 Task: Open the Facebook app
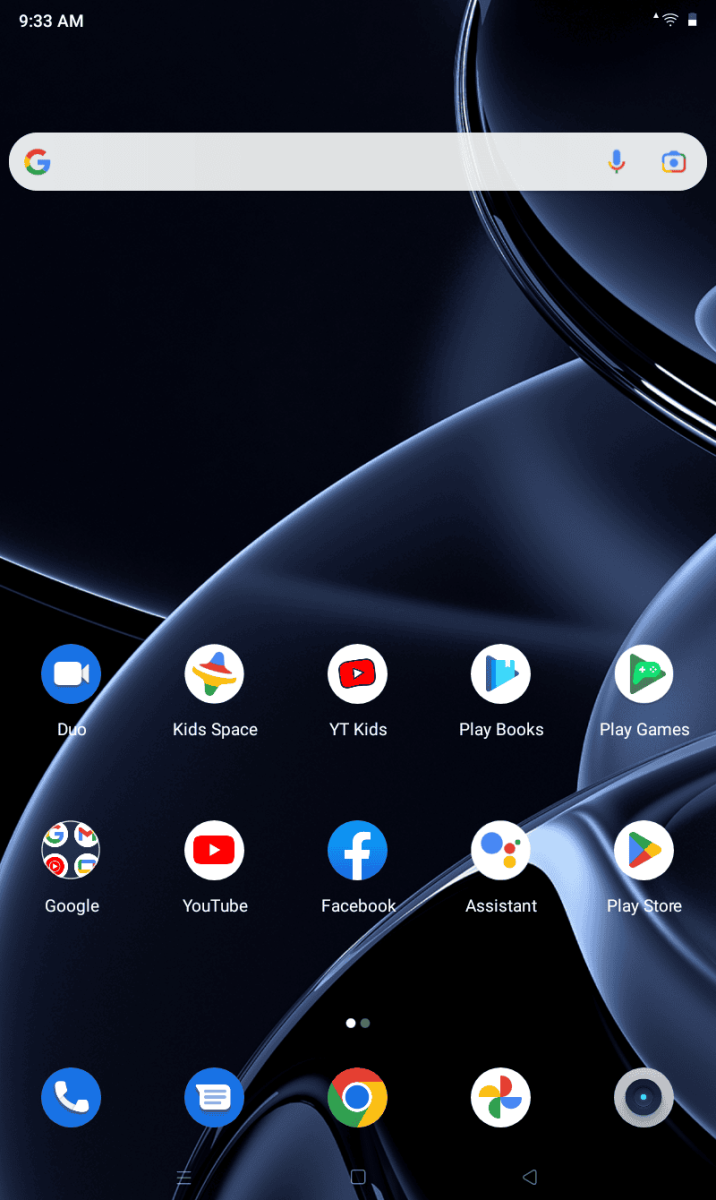coord(358,850)
